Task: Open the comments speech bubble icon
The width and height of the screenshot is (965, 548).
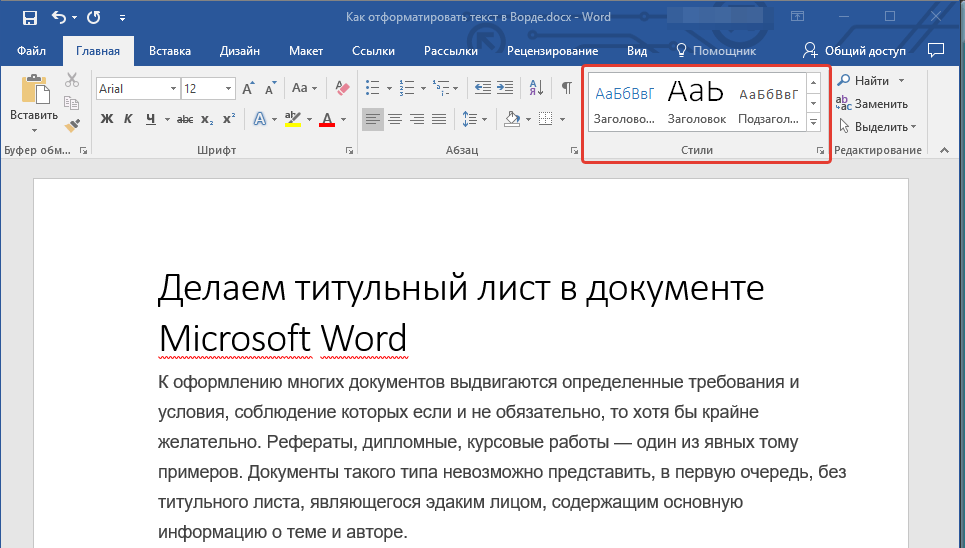Action: (936, 50)
